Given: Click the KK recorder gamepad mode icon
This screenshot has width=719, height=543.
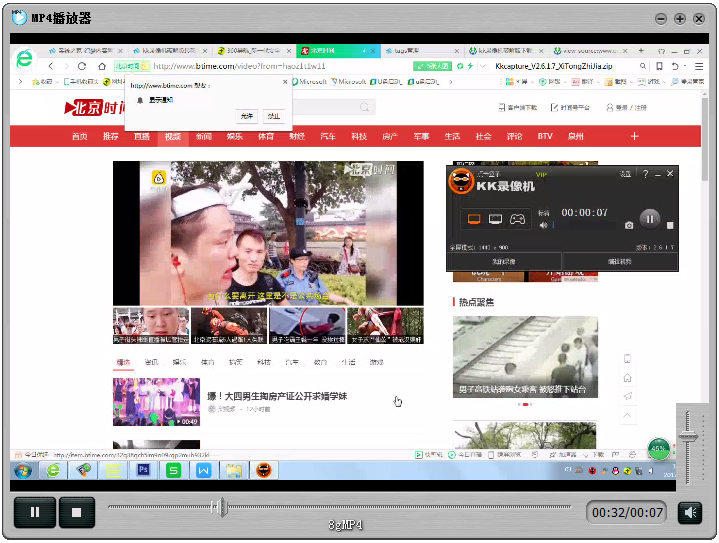Looking at the screenshot, I should coord(518,219).
